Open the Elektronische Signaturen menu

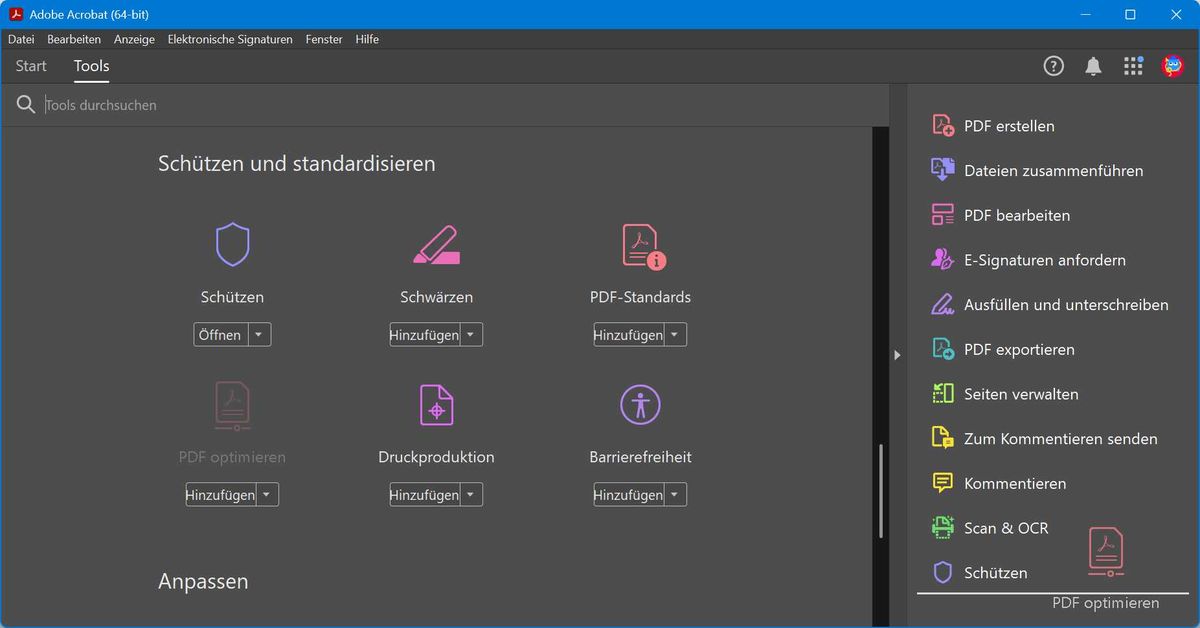point(230,39)
